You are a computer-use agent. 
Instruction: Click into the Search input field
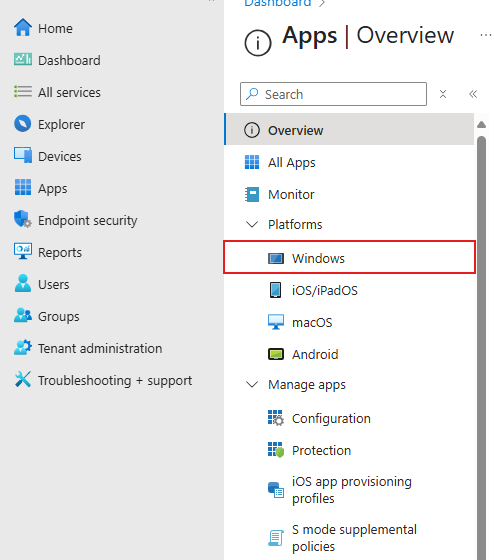point(333,94)
